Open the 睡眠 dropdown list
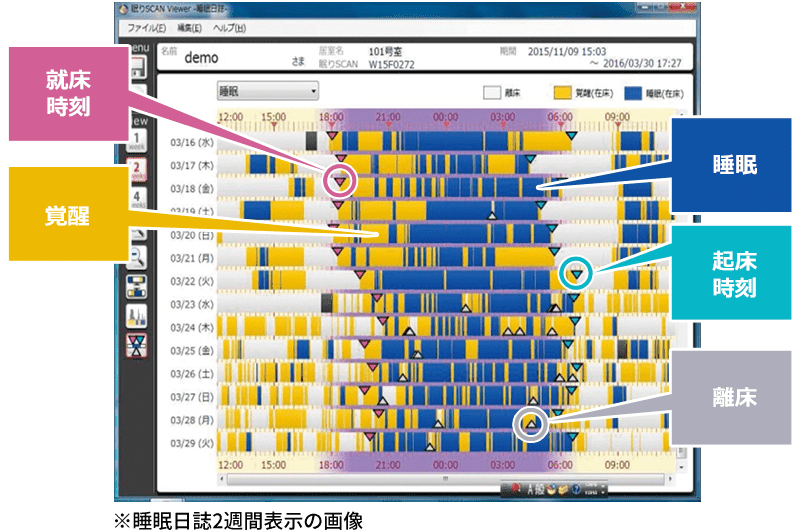Viewport: 800px width, 532px height. [267, 91]
